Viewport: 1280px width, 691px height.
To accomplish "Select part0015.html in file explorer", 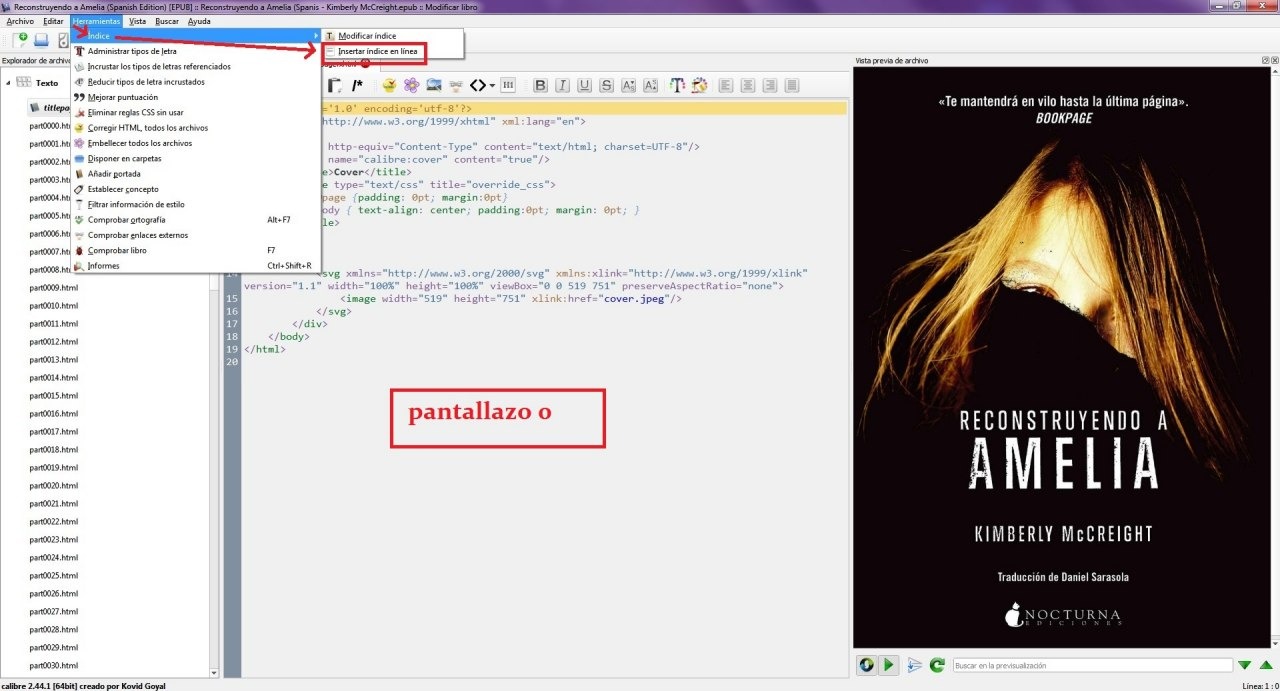I will 54,396.
